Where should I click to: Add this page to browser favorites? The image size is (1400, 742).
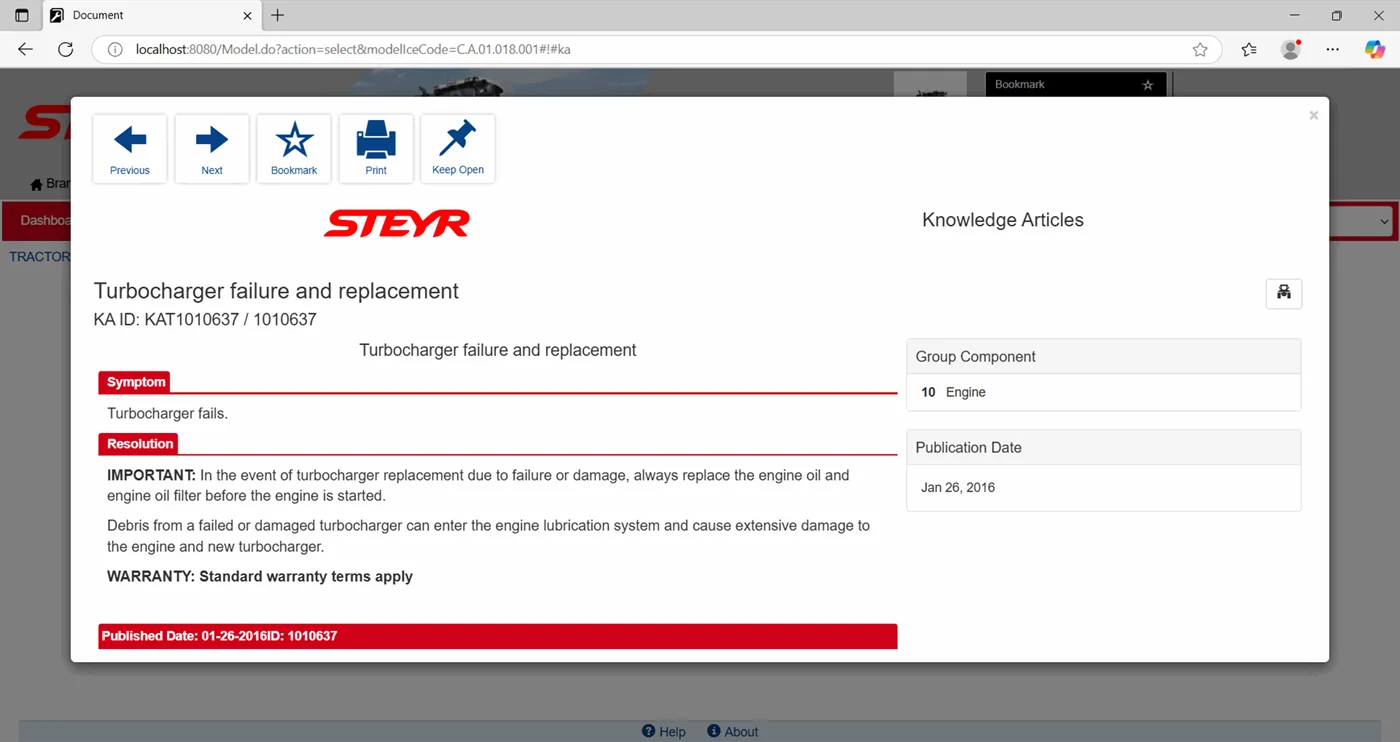[x=1200, y=49]
